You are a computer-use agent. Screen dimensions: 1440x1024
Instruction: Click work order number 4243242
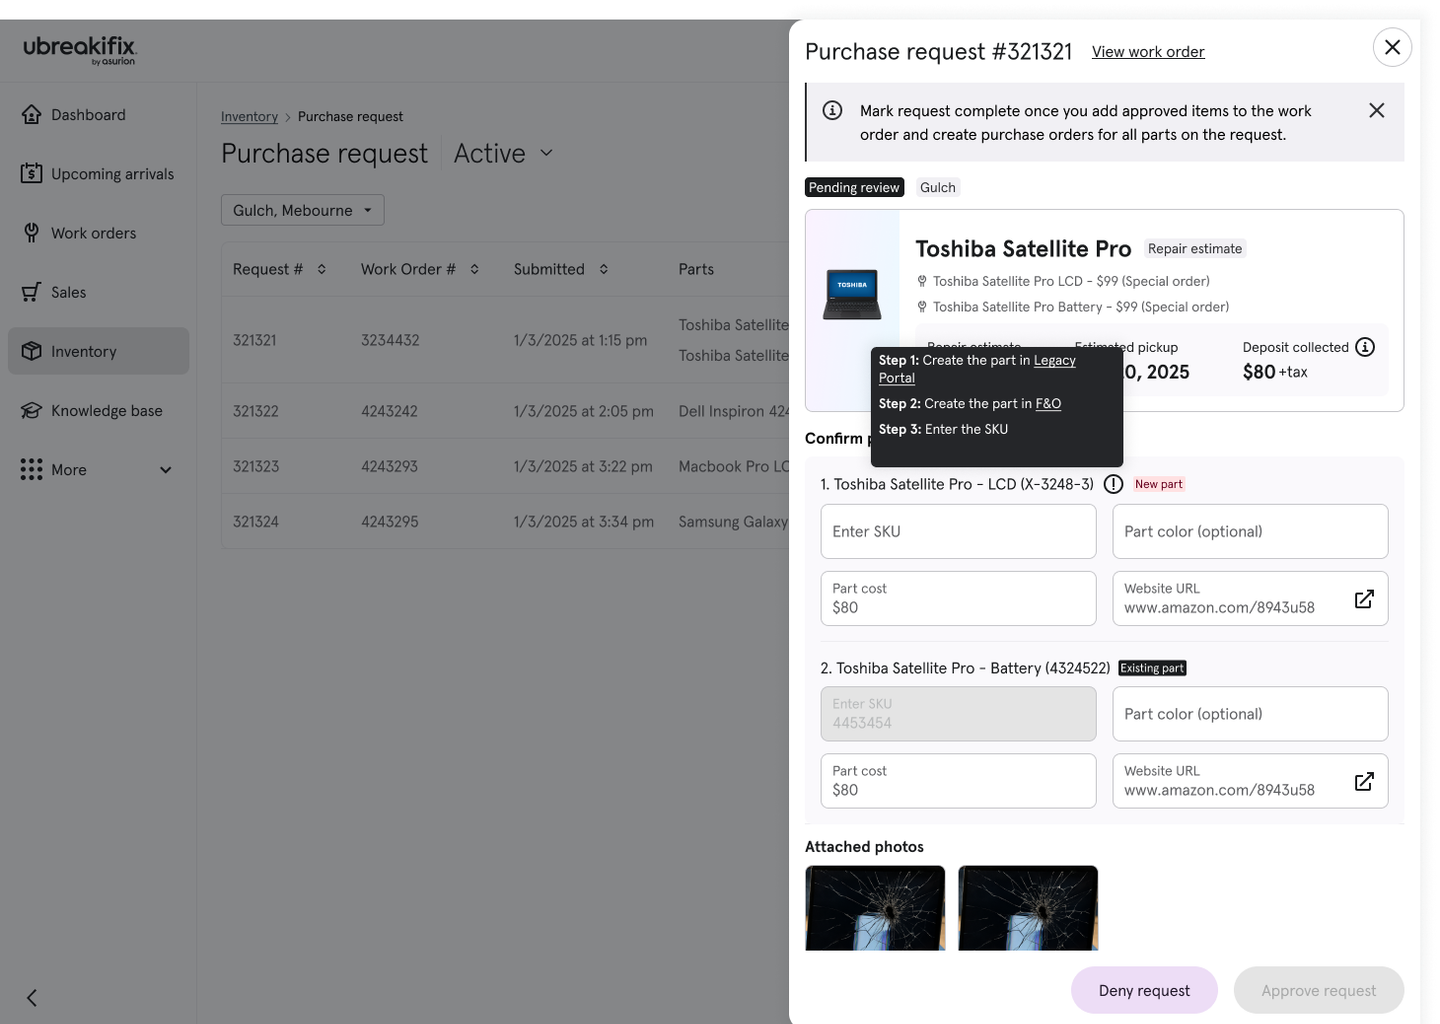pyautogui.click(x=389, y=411)
